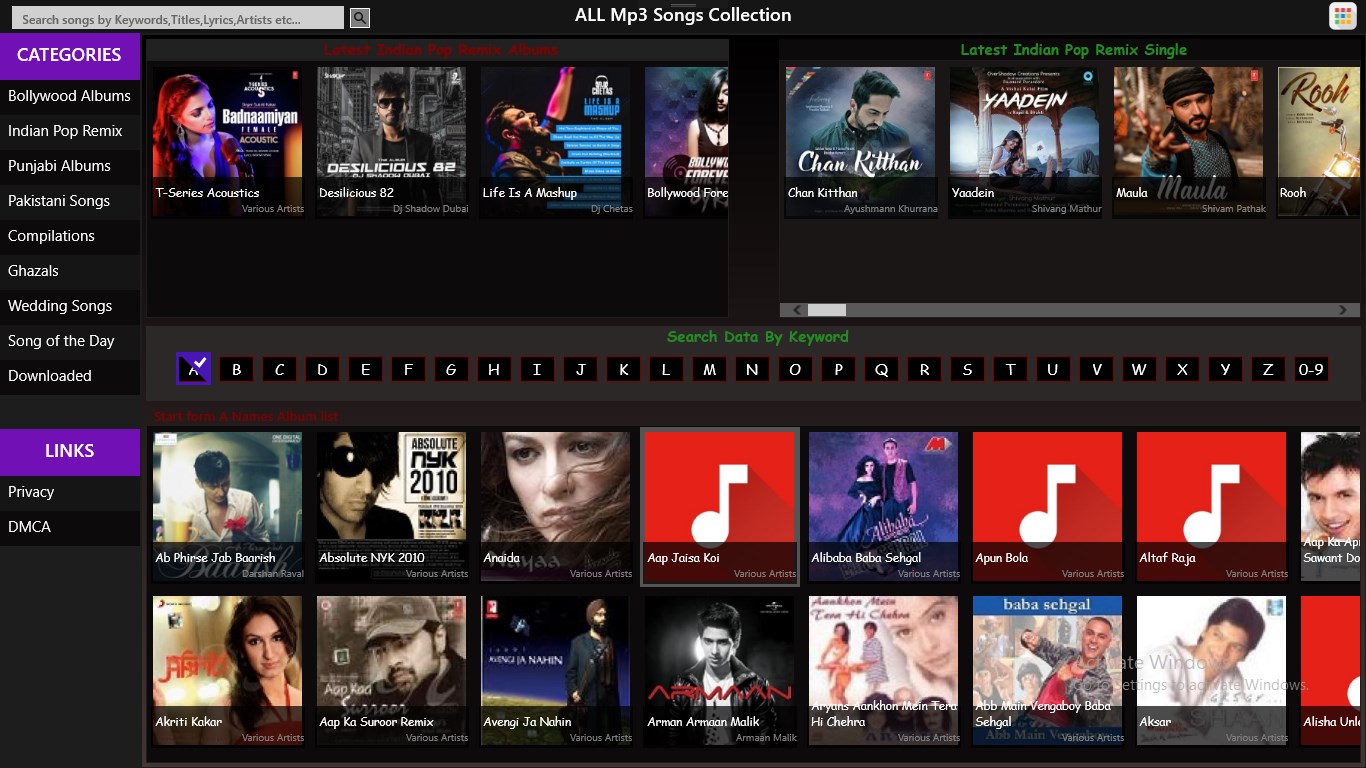Screen dimensions: 1366x768
Task: Open Indian Pop Remix category
Action: [x=70, y=131]
